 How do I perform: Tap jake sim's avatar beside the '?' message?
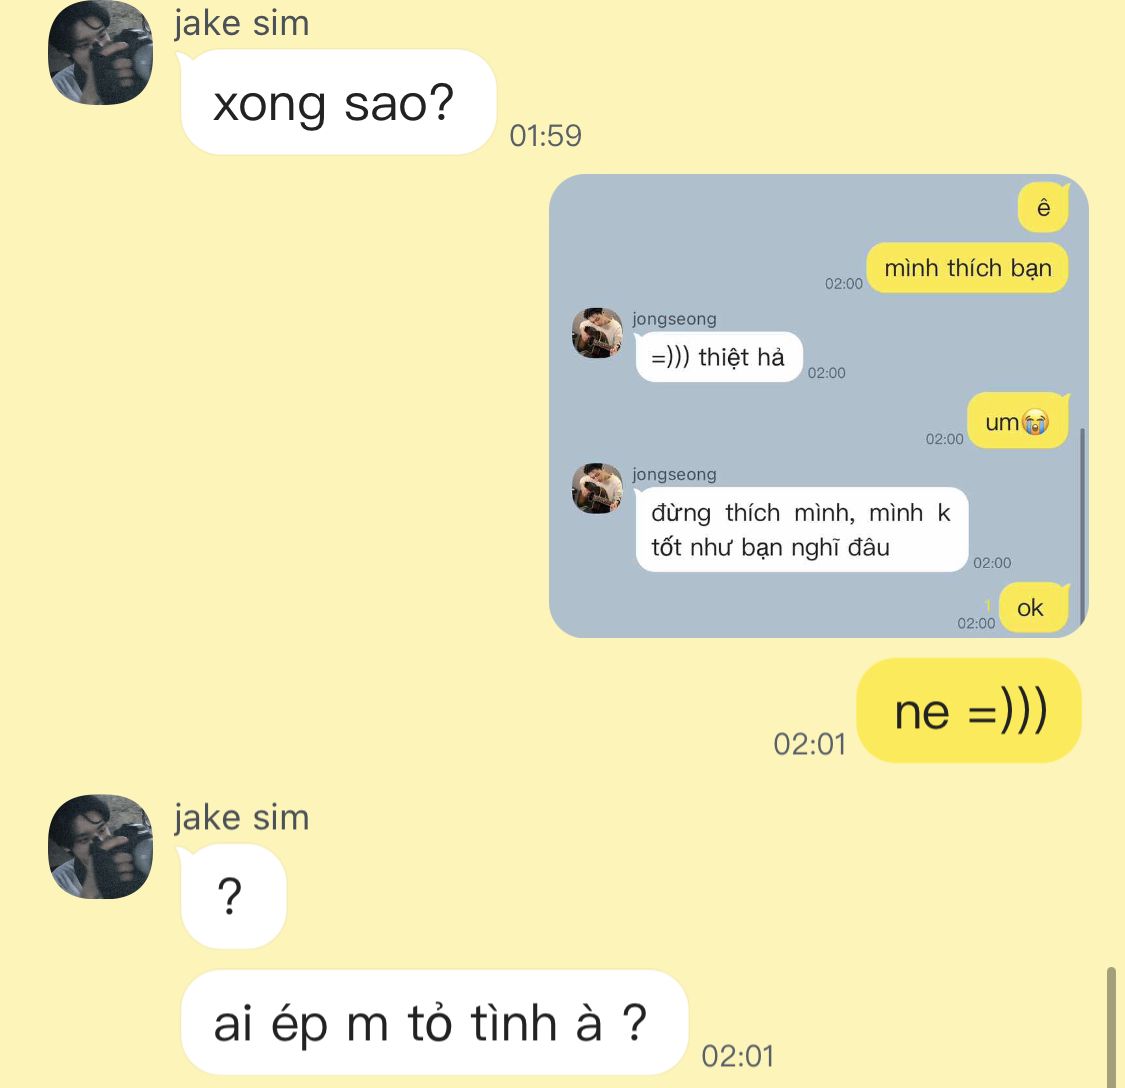coord(100,847)
